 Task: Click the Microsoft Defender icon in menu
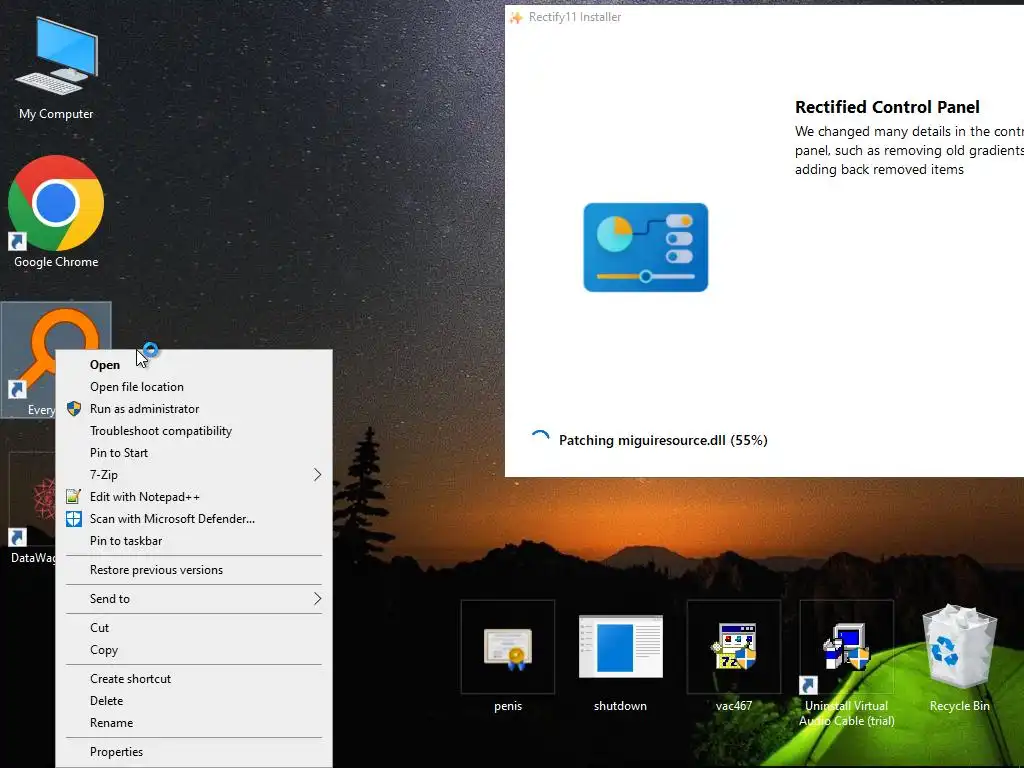pyautogui.click(x=74, y=519)
